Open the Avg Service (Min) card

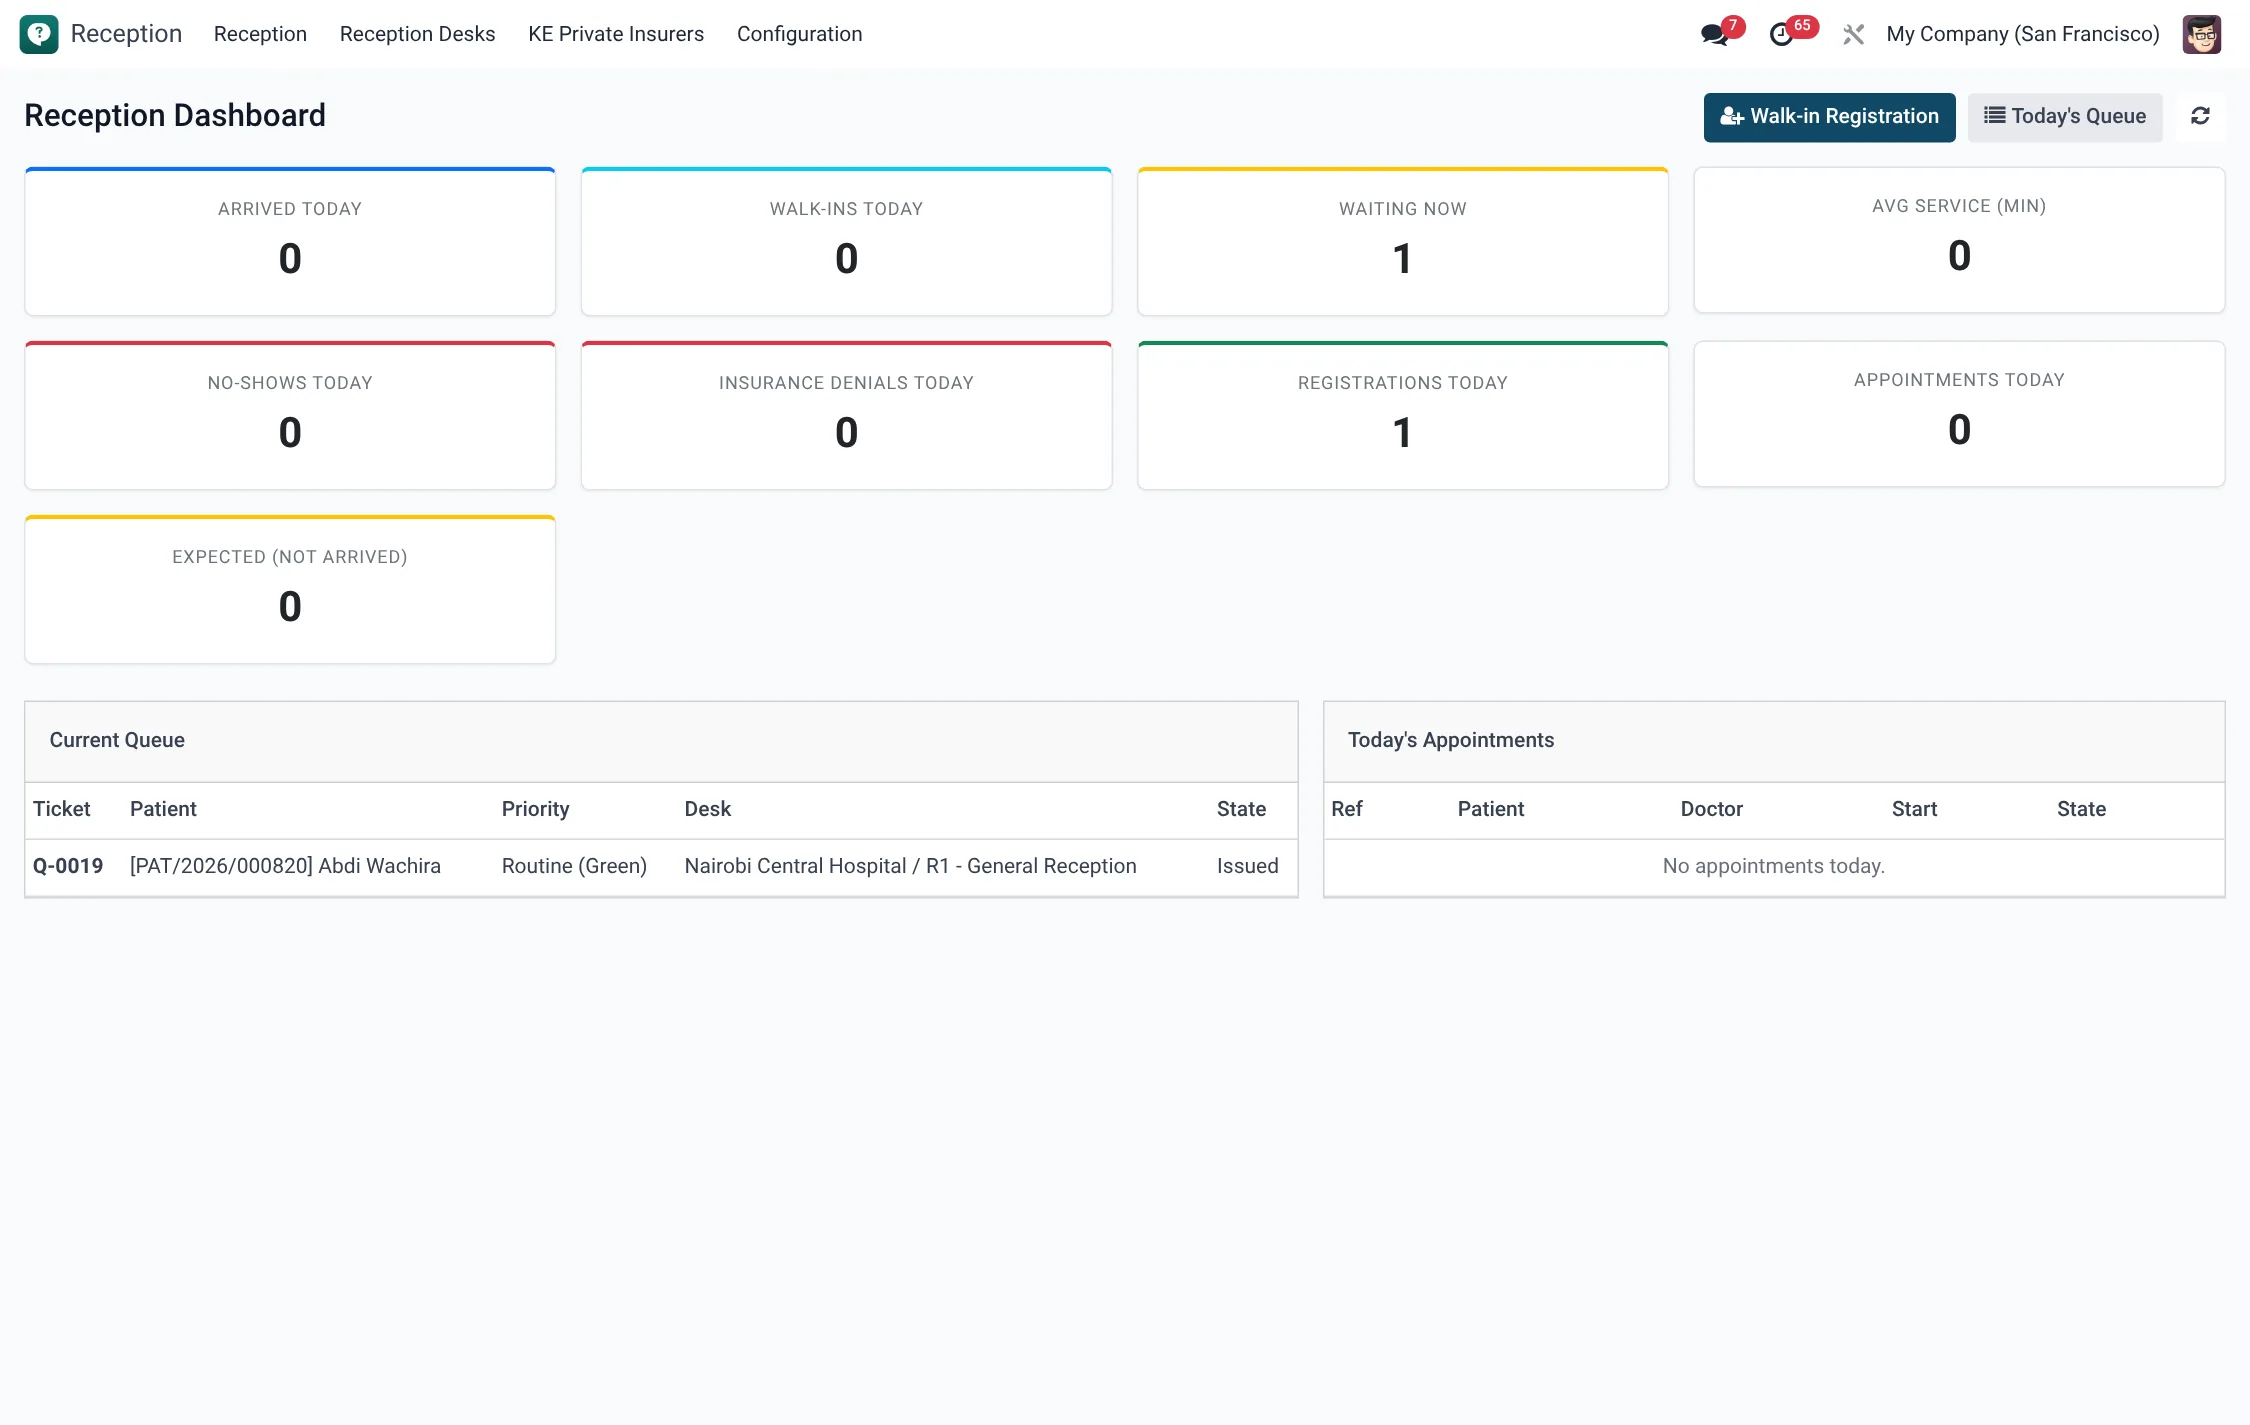[x=1959, y=240]
